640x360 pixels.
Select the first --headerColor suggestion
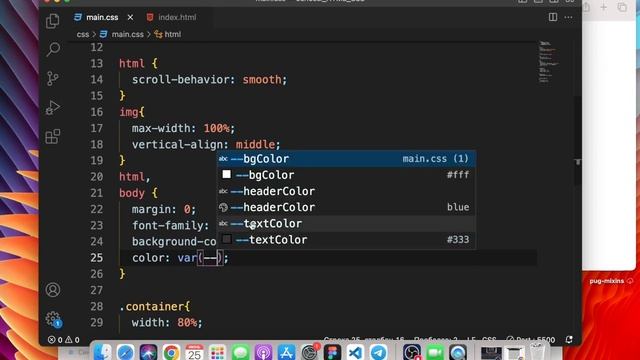click(346, 191)
